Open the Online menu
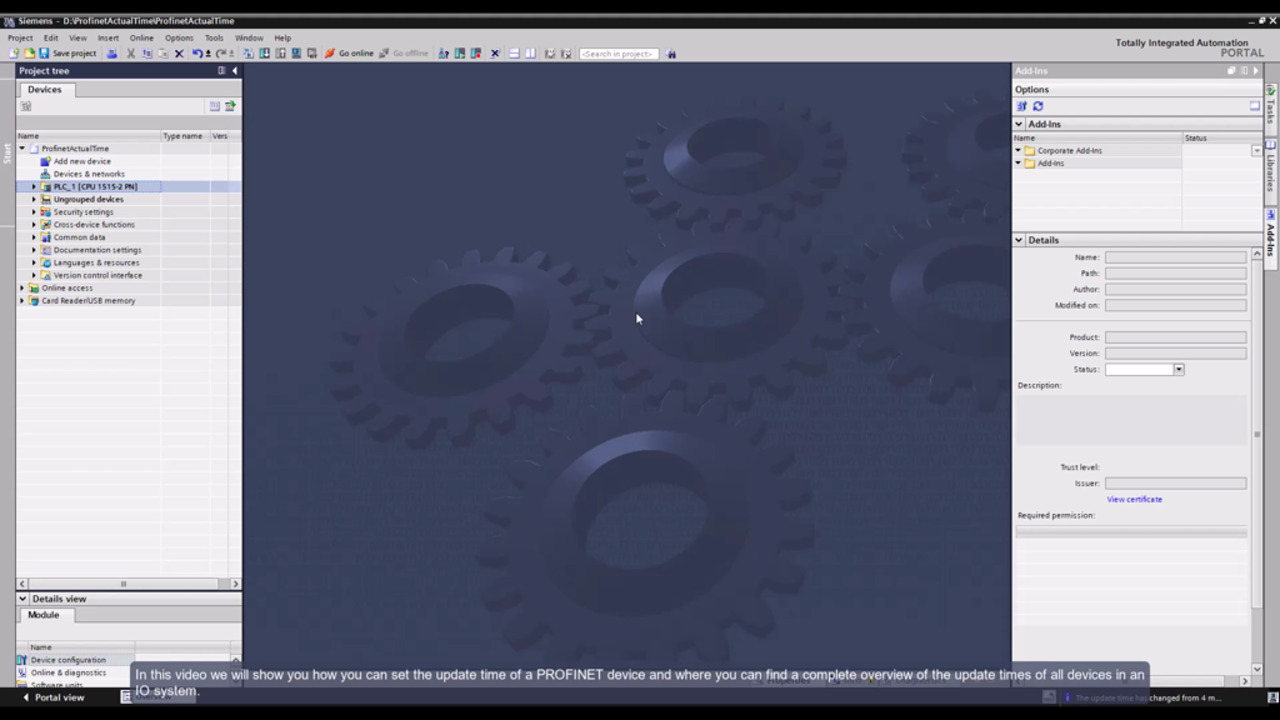Screen dimensions: 1280x720 141,38
